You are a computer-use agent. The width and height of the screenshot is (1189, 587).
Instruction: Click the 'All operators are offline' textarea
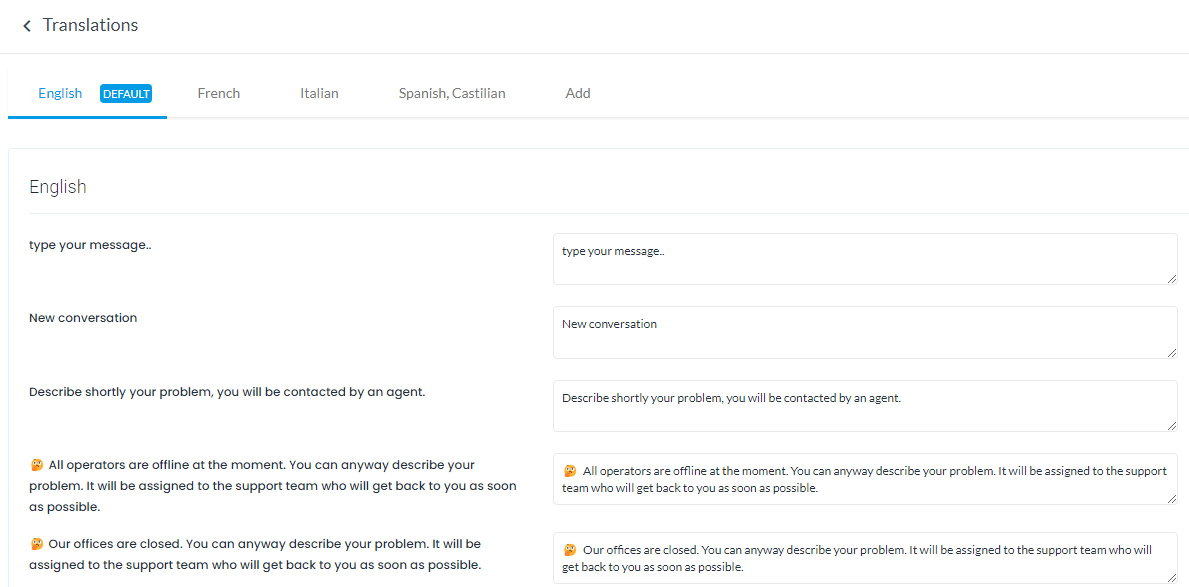coord(864,479)
